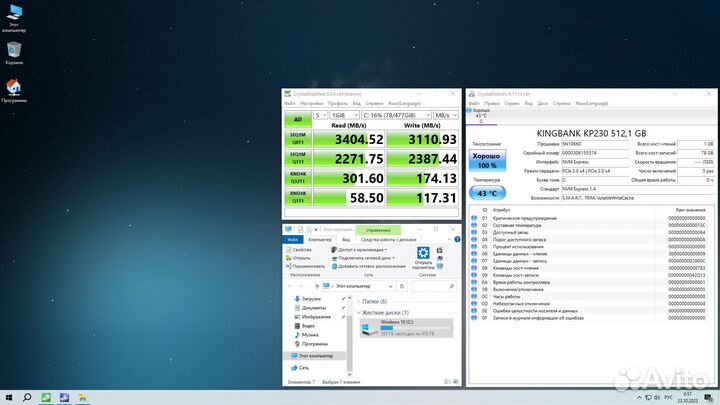
Task: Run RND4K Q32T1 test button
Action: [298, 178]
